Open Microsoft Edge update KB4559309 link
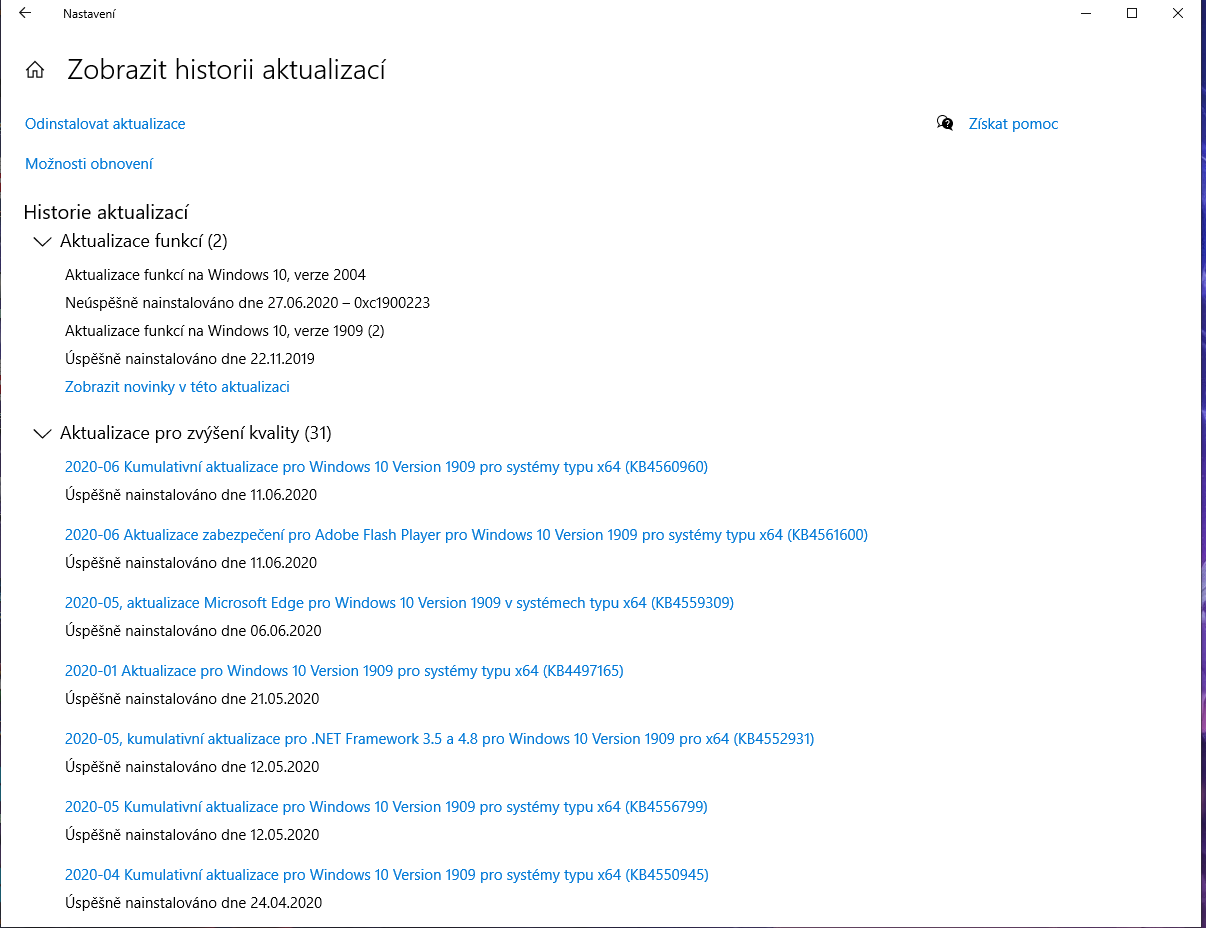 (399, 602)
